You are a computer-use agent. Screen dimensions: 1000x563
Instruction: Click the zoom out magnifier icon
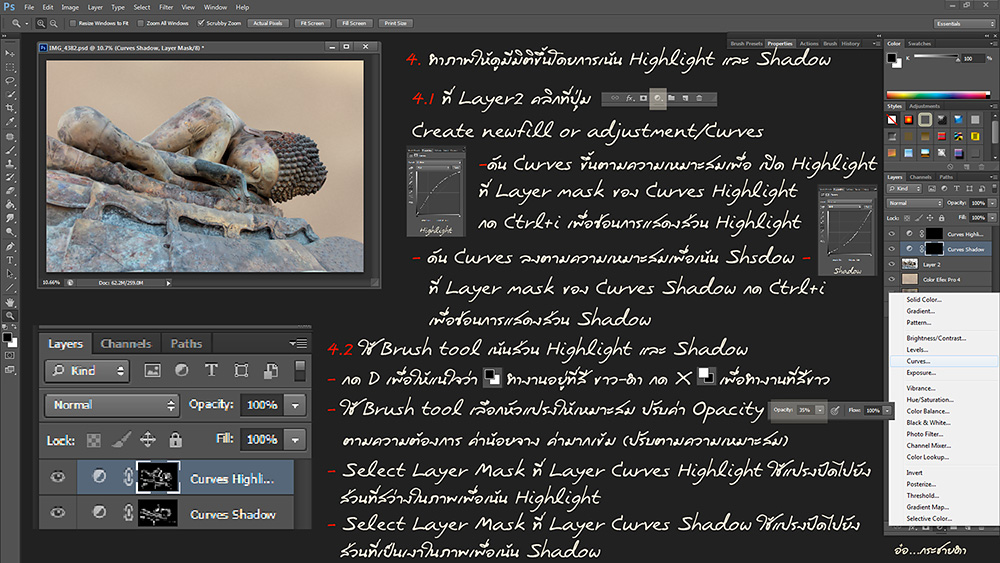[x=52, y=23]
